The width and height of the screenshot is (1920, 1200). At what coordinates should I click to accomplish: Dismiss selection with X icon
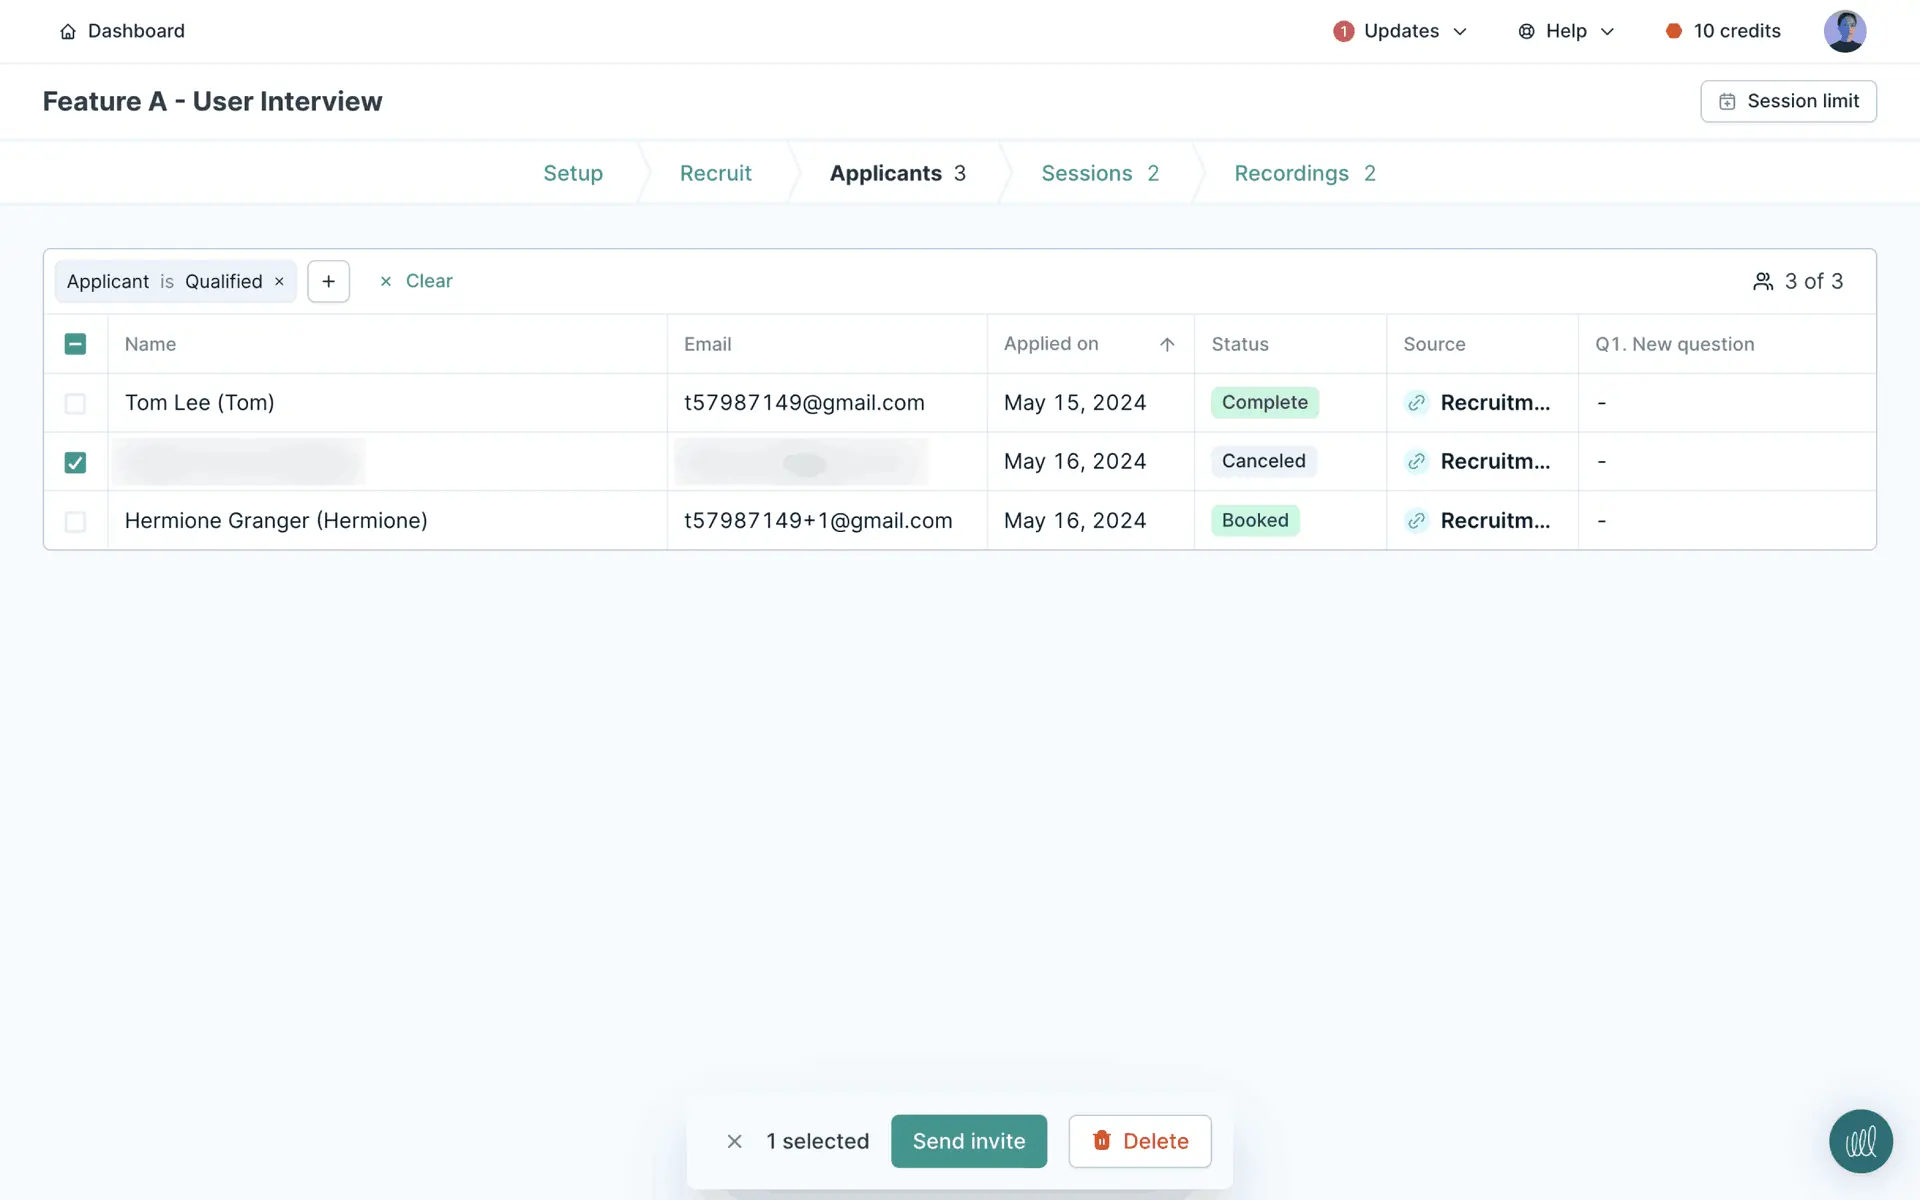point(734,1141)
